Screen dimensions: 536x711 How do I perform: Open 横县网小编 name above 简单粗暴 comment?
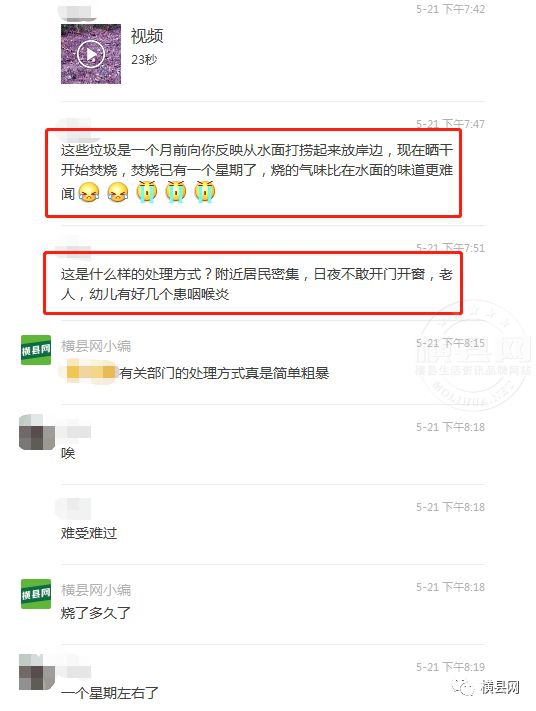[x=96, y=346]
